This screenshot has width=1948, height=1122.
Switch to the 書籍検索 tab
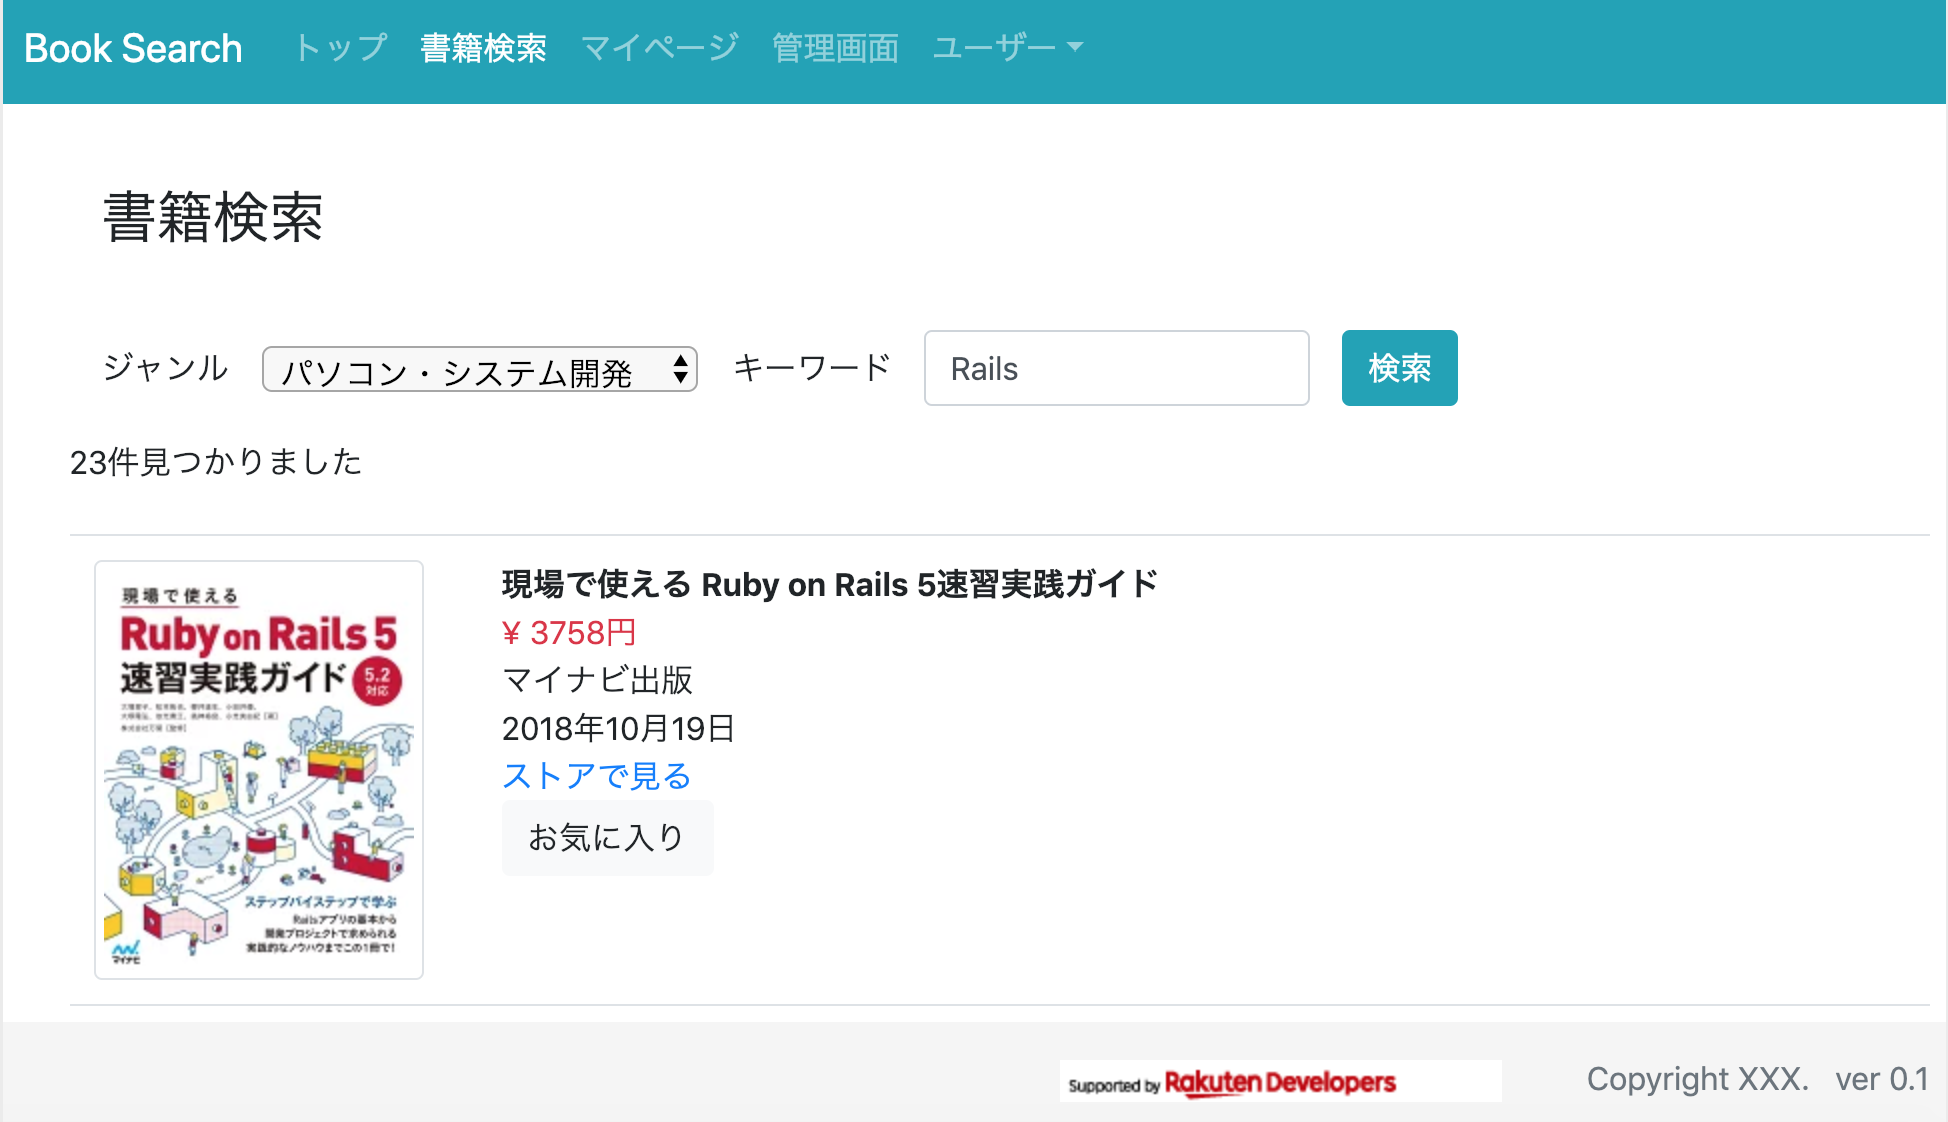coord(483,45)
